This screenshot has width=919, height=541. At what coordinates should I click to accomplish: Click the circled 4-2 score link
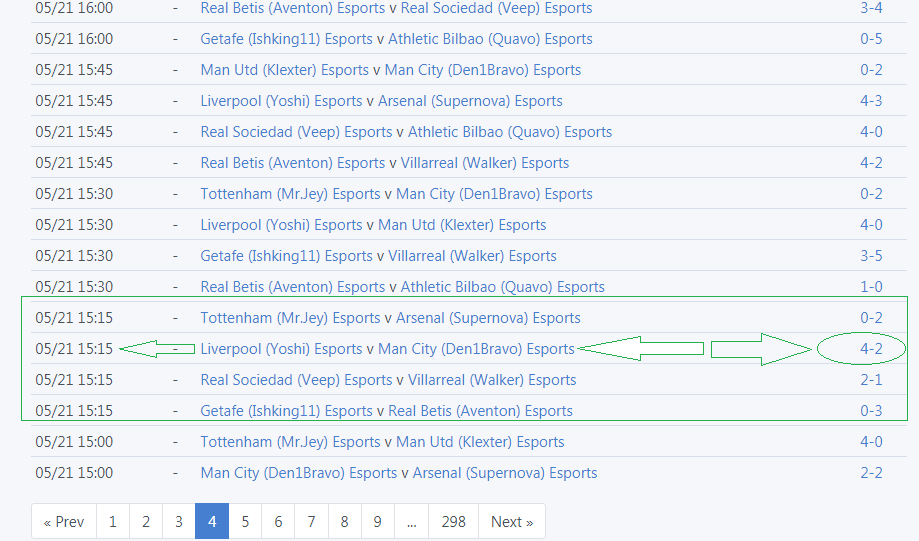point(871,349)
